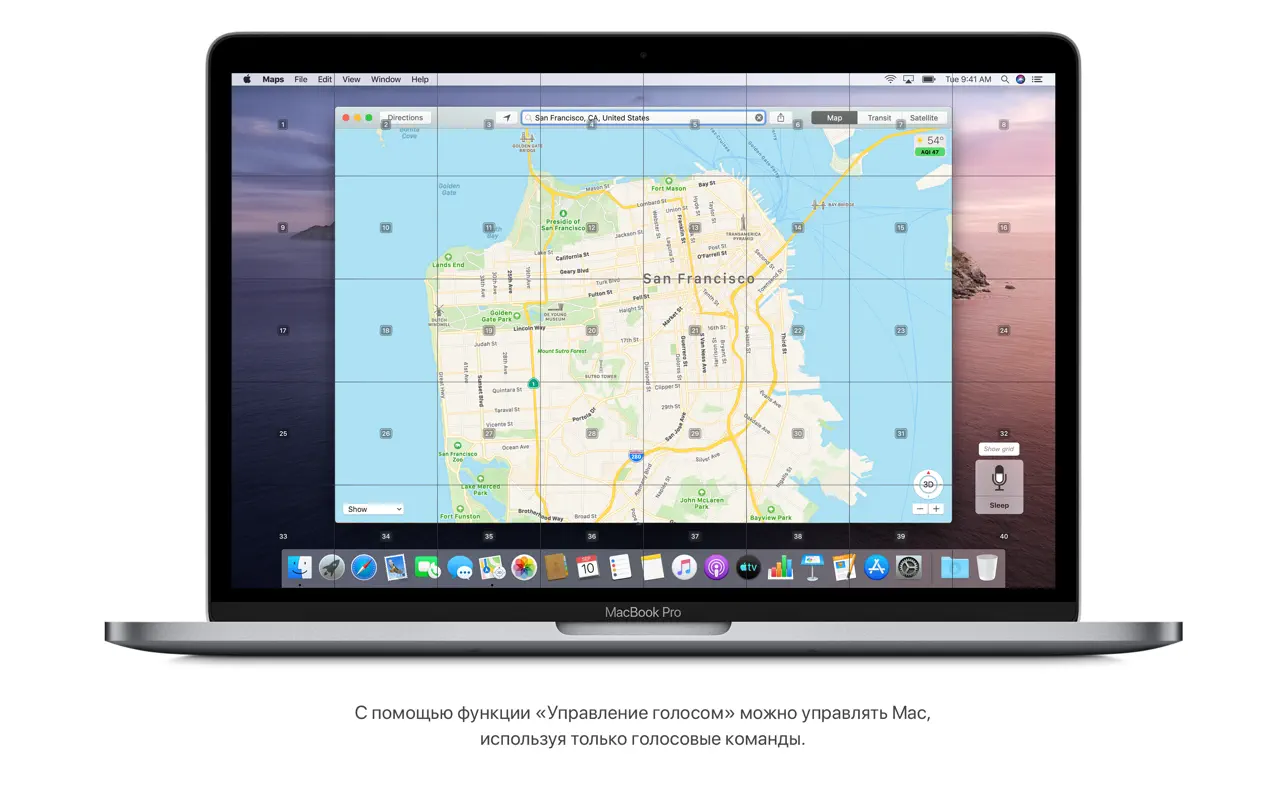Open Reminders from the Dock
1286x804 pixels.
pos(620,568)
